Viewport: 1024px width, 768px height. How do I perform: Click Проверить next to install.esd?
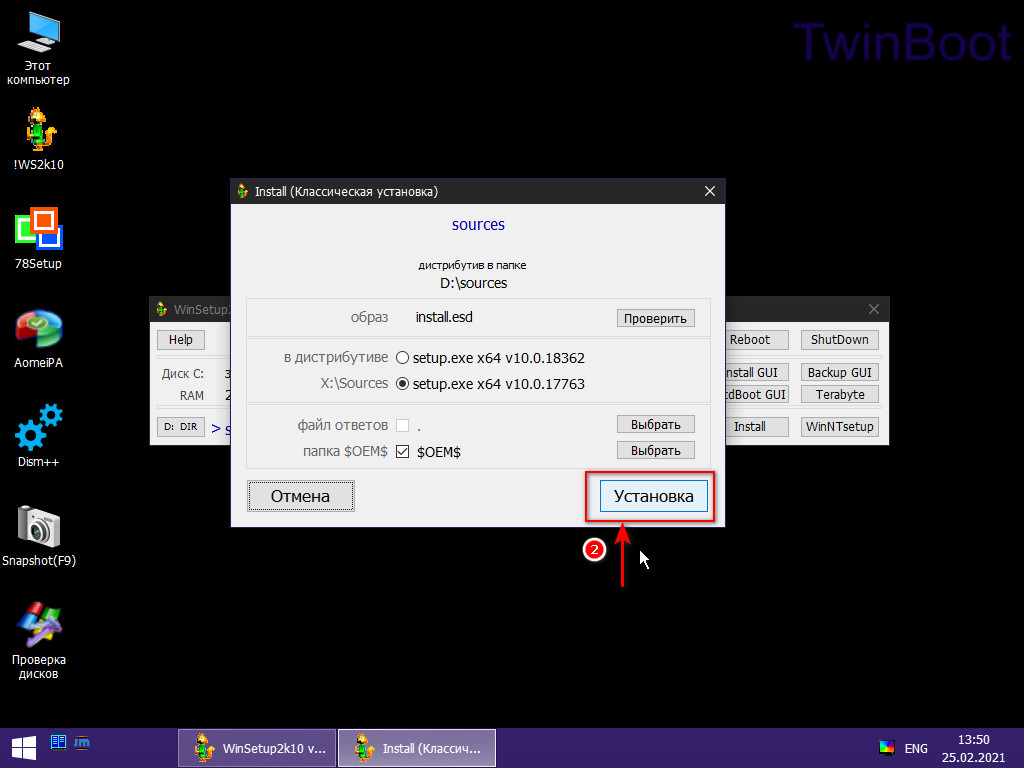click(x=655, y=318)
